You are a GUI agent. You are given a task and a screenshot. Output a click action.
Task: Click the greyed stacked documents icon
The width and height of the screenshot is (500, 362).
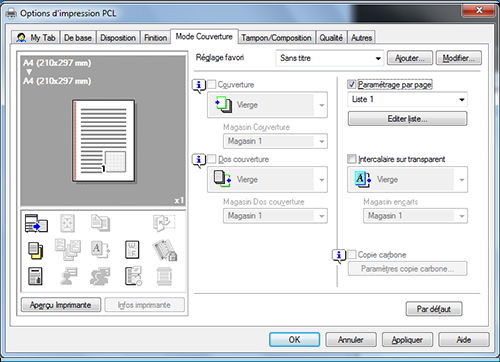pos(100,223)
